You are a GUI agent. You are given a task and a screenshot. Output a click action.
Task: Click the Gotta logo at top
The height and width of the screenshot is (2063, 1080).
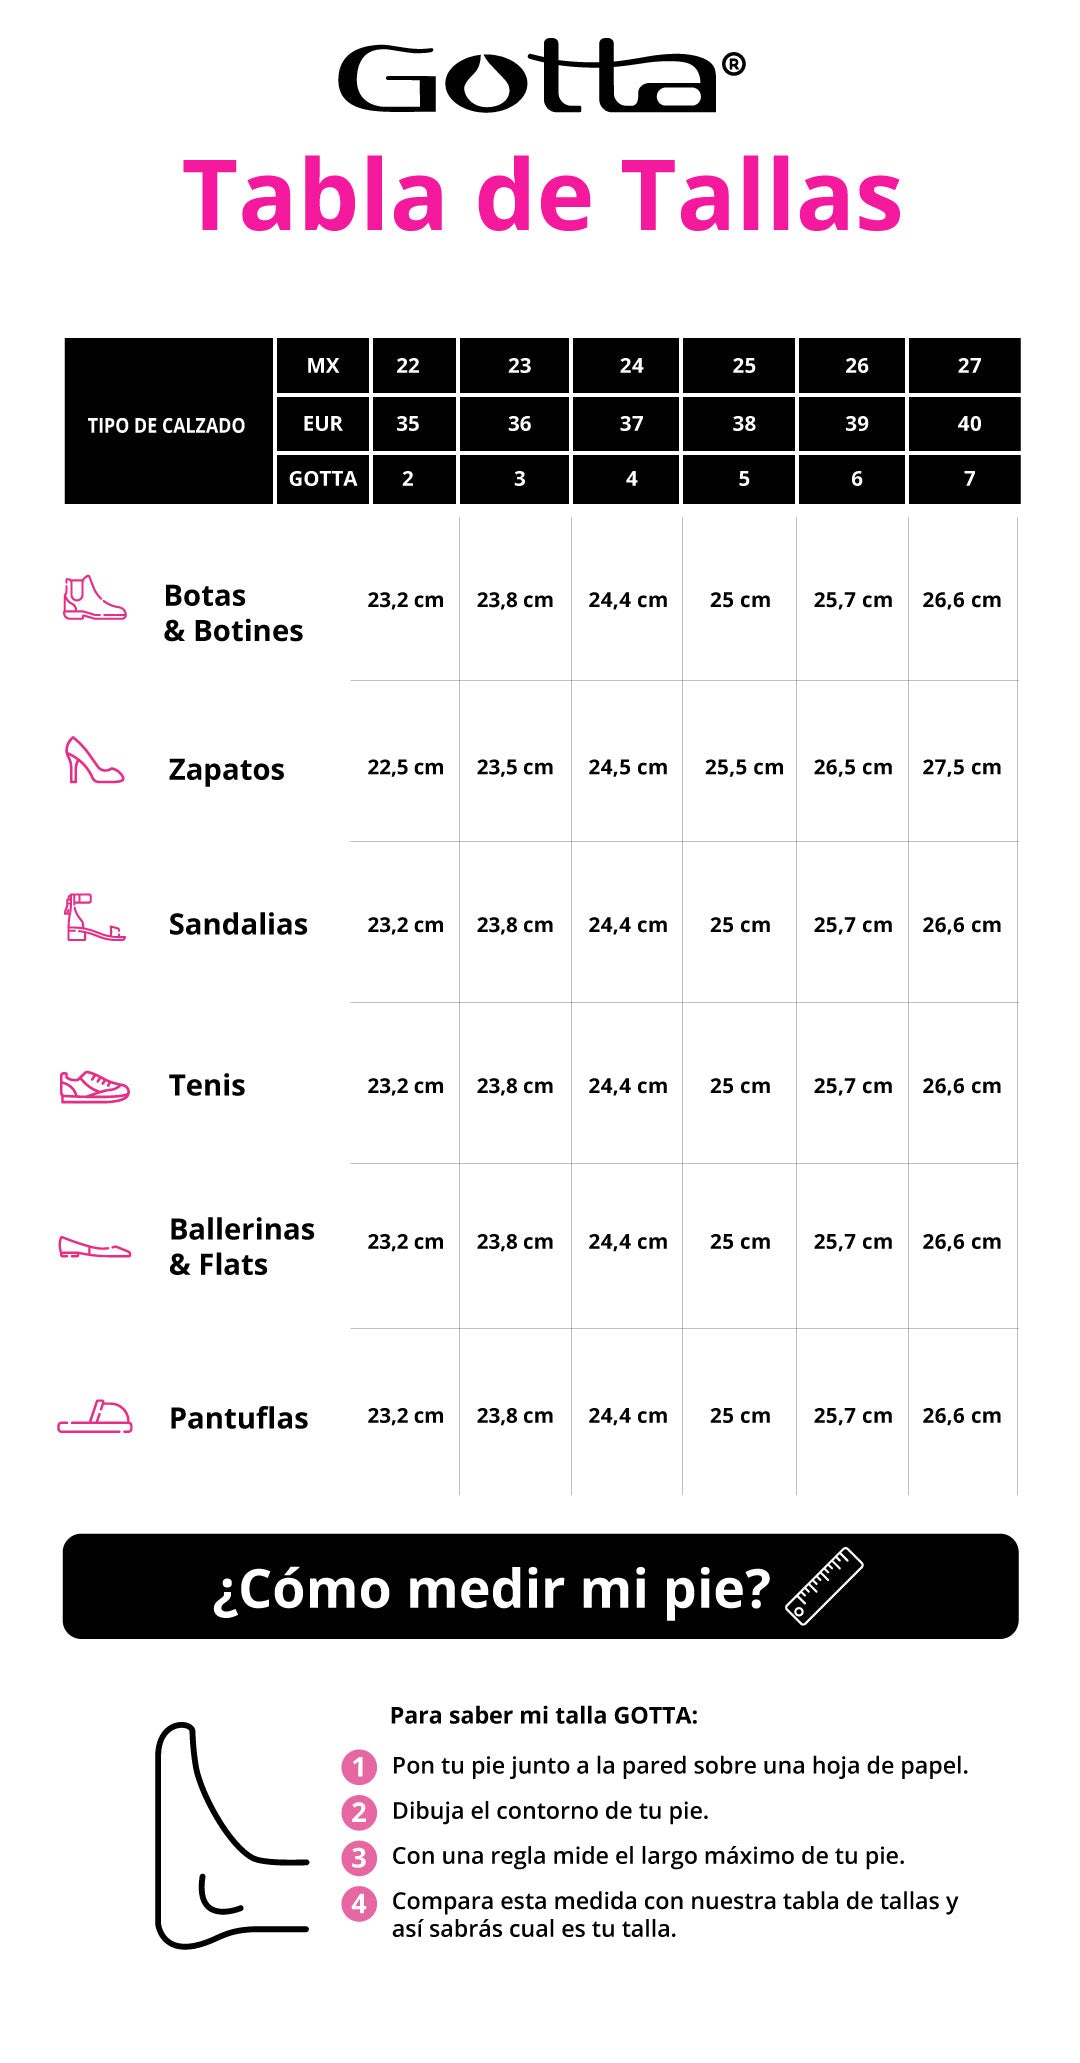click(x=541, y=76)
